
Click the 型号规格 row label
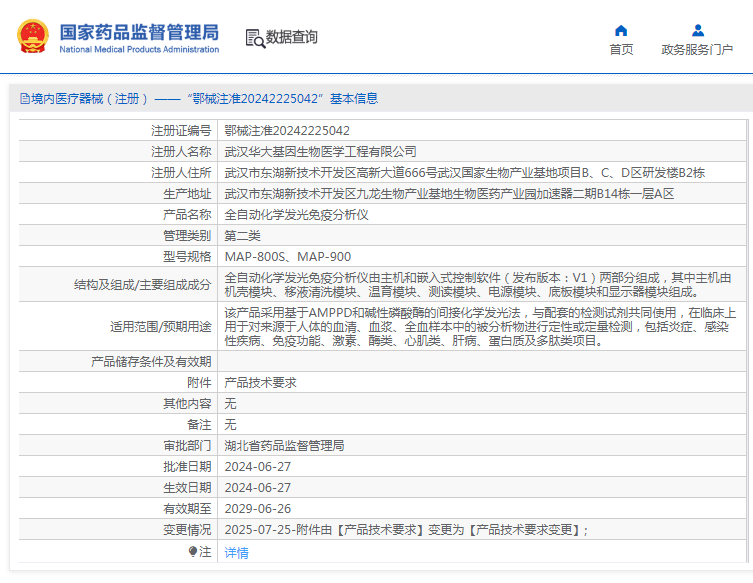[187, 257]
